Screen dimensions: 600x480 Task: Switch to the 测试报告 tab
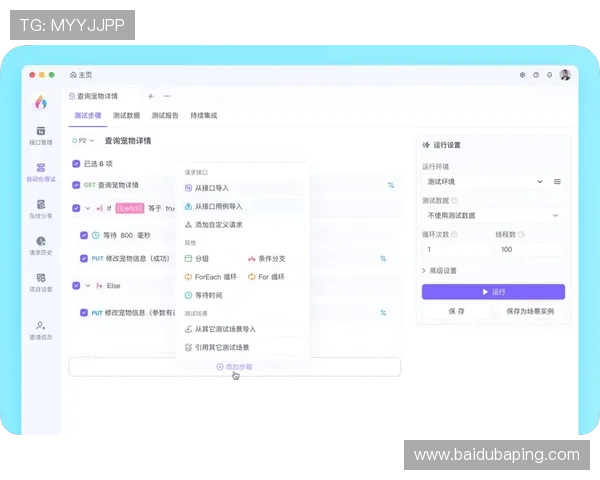165,115
